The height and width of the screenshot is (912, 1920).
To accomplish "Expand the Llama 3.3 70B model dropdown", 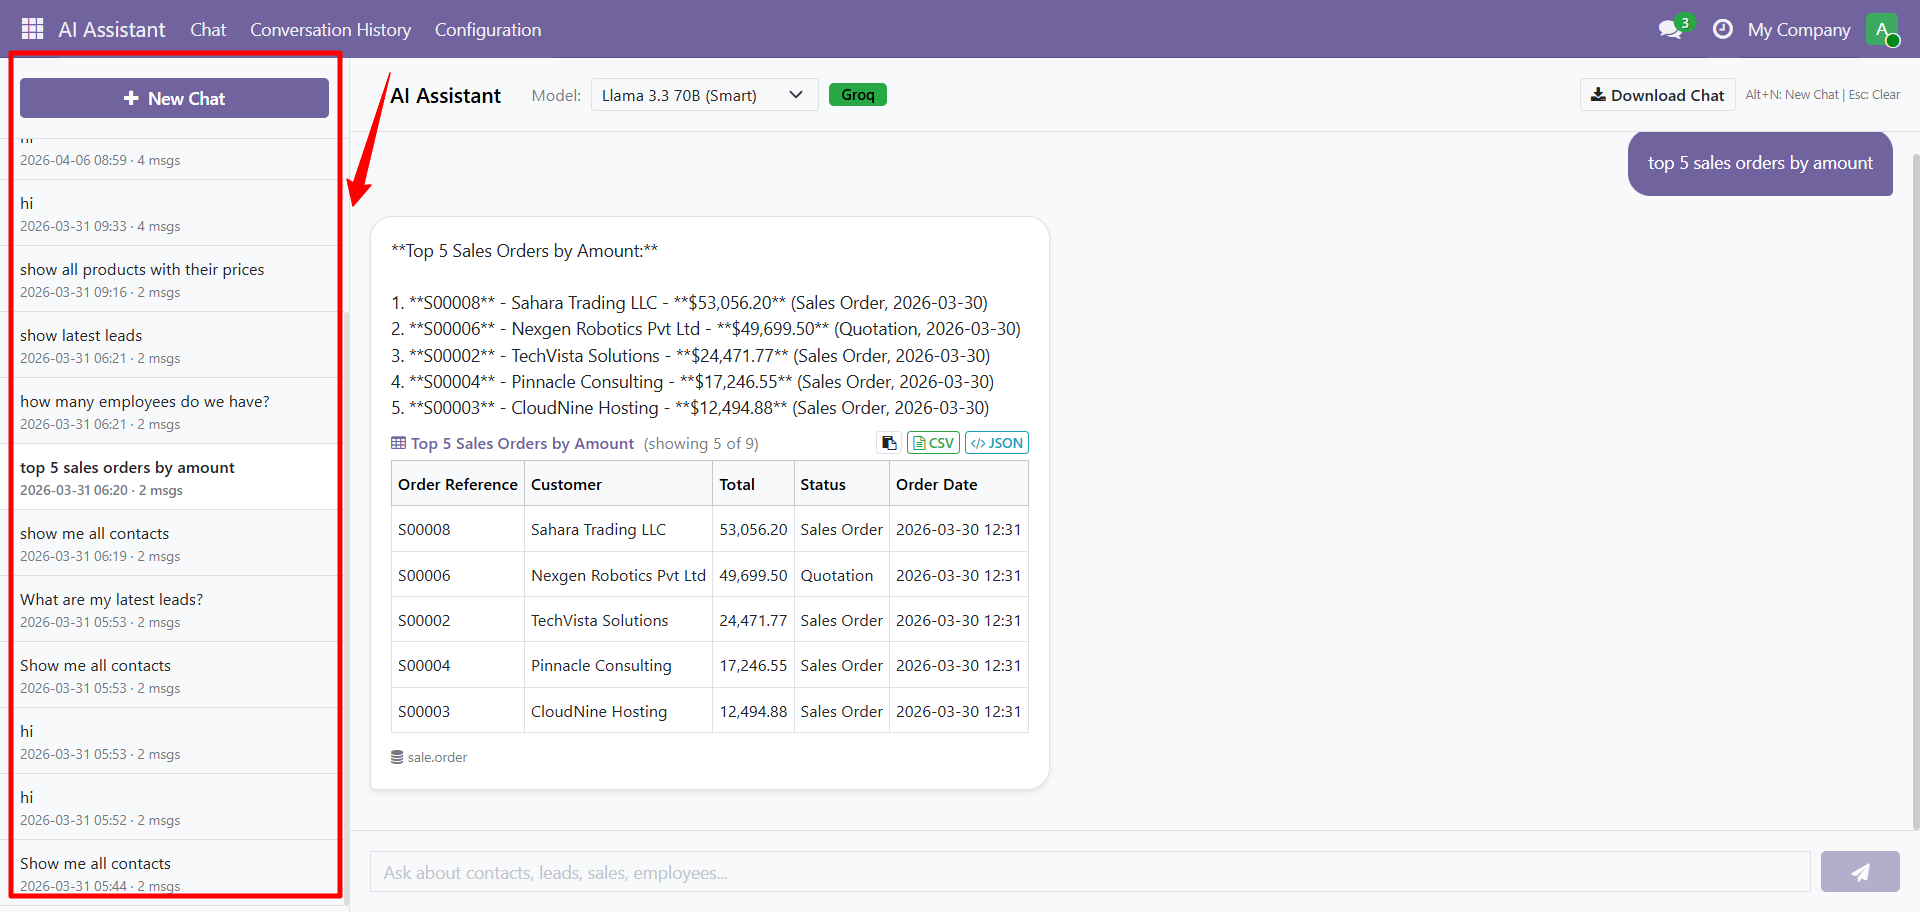I will (x=704, y=95).
